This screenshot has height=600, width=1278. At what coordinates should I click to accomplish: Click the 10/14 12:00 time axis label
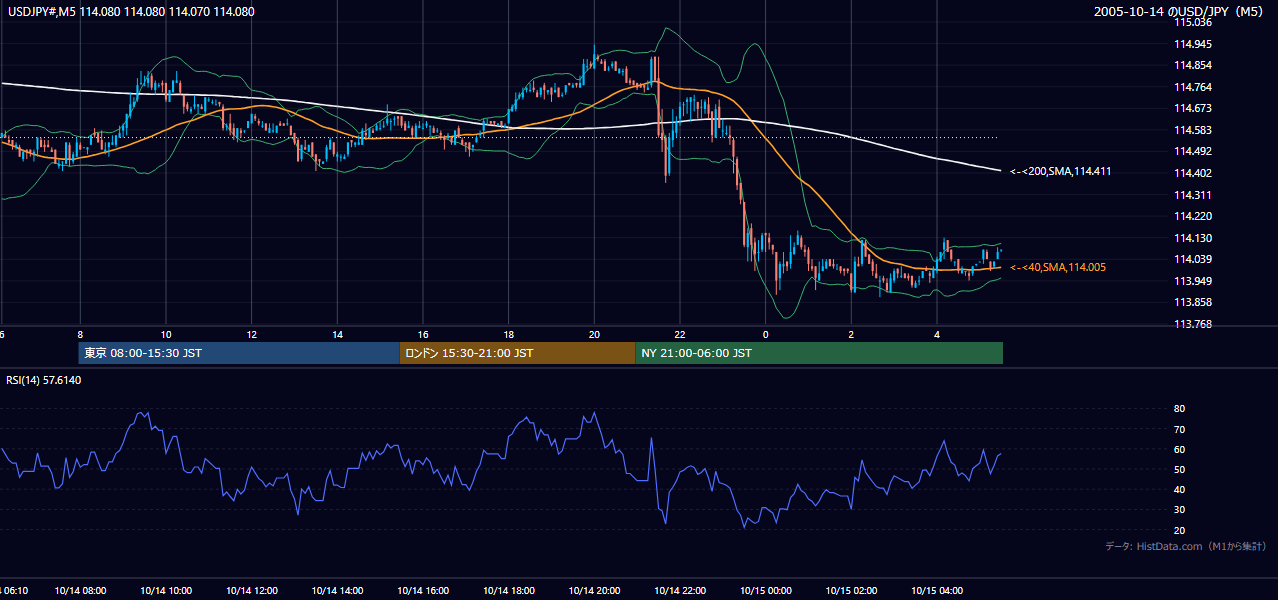pos(252,591)
